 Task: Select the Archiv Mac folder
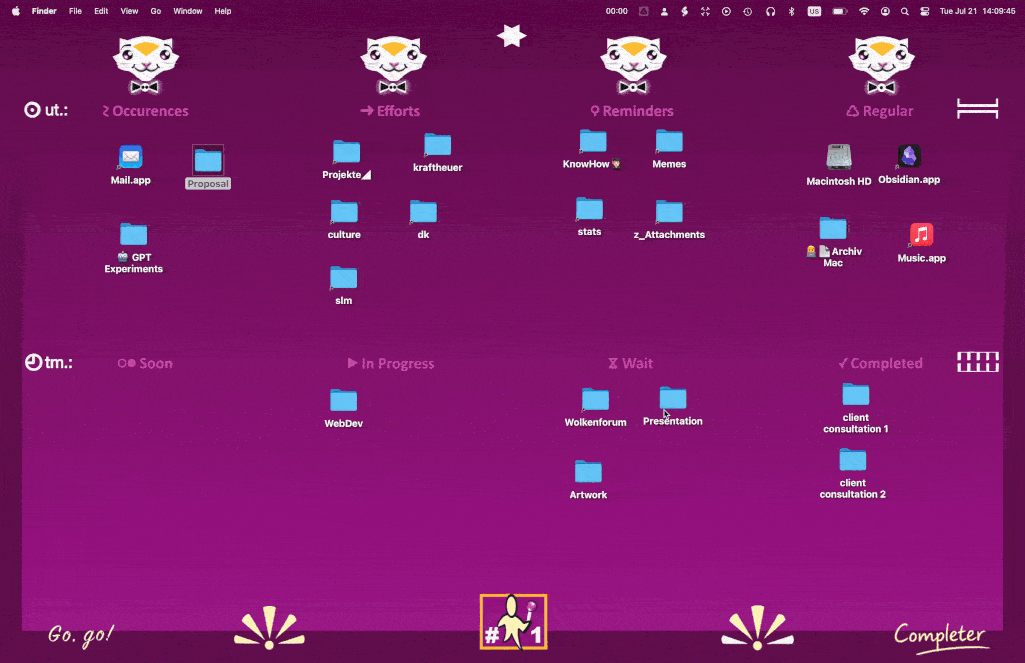(833, 229)
